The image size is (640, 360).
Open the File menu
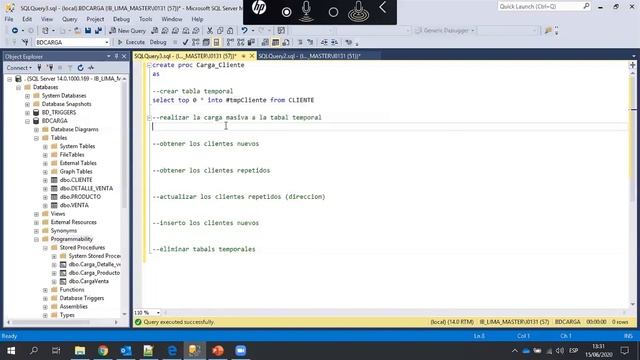point(9,19)
